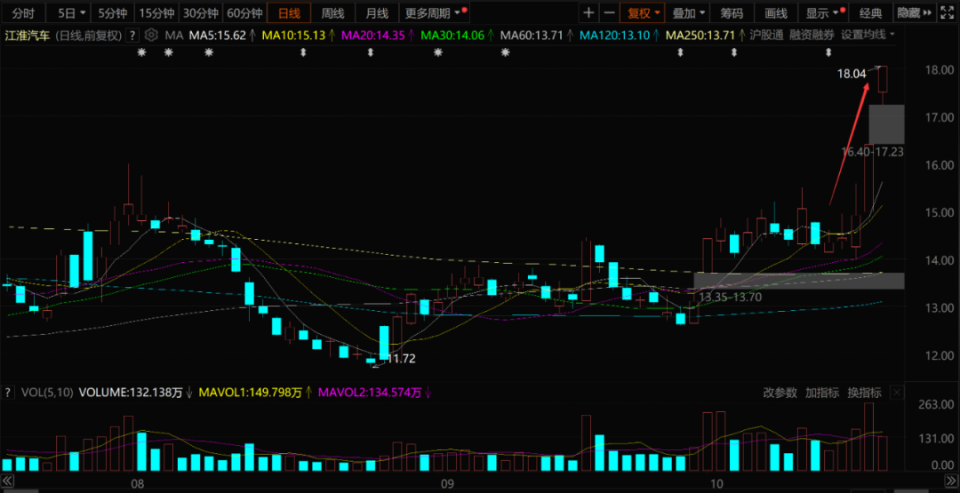The height and width of the screenshot is (493, 960).
Task: Zoom in chart with plus icon
Action: coord(589,13)
